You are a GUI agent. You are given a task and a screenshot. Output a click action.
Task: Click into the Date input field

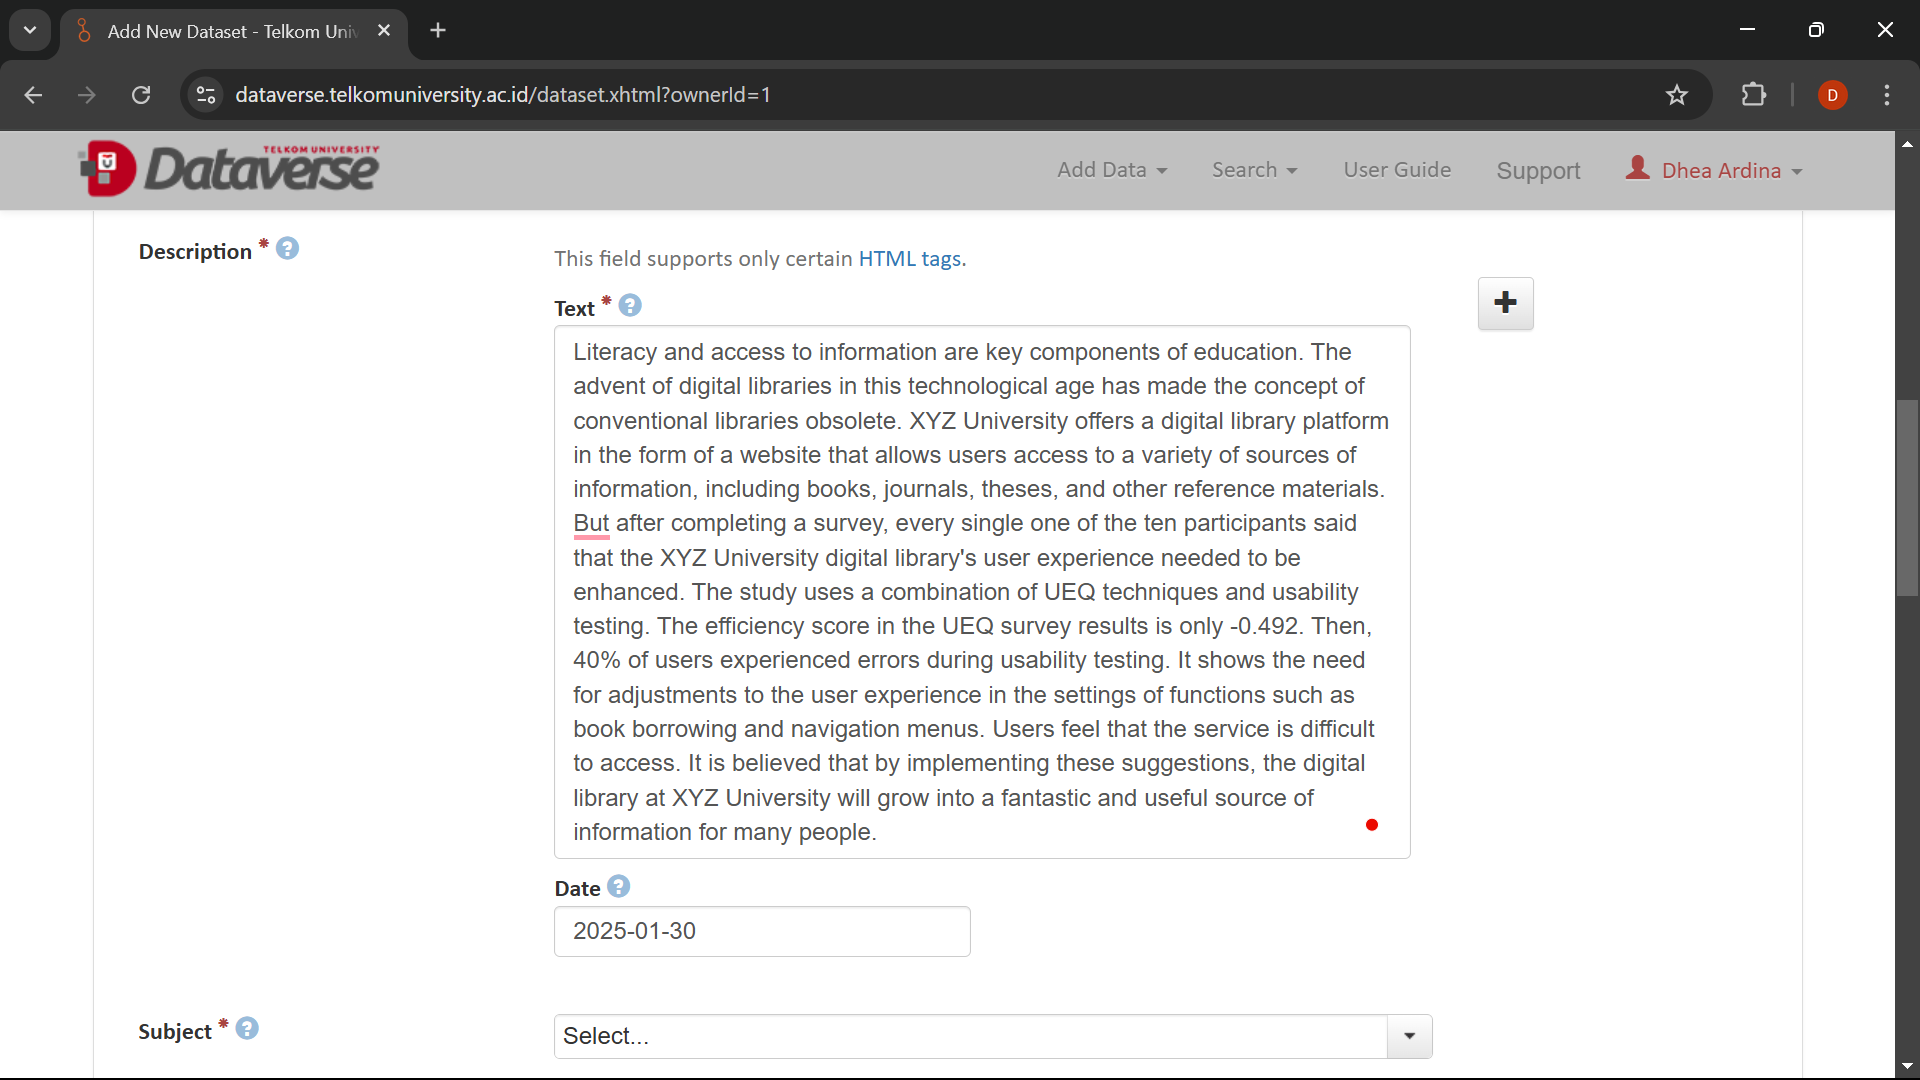pyautogui.click(x=762, y=931)
